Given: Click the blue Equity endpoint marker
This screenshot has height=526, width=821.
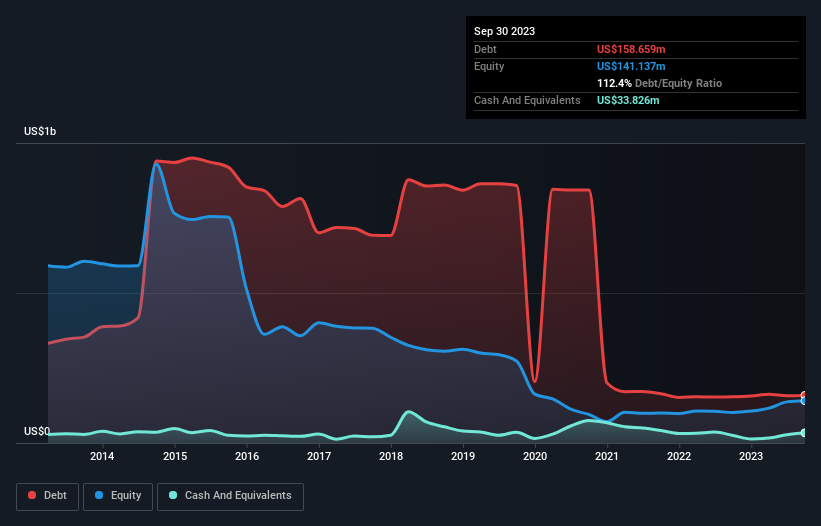Looking at the screenshot, I should click(x=804, y=401).
